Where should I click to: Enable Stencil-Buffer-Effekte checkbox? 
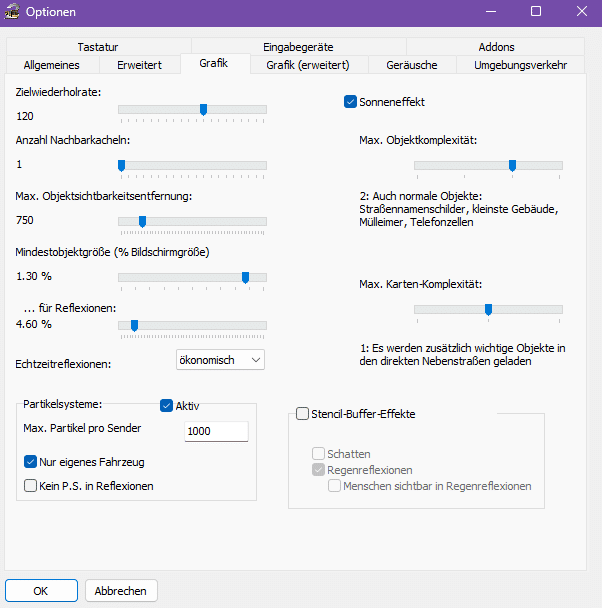(x=303, y=413)
